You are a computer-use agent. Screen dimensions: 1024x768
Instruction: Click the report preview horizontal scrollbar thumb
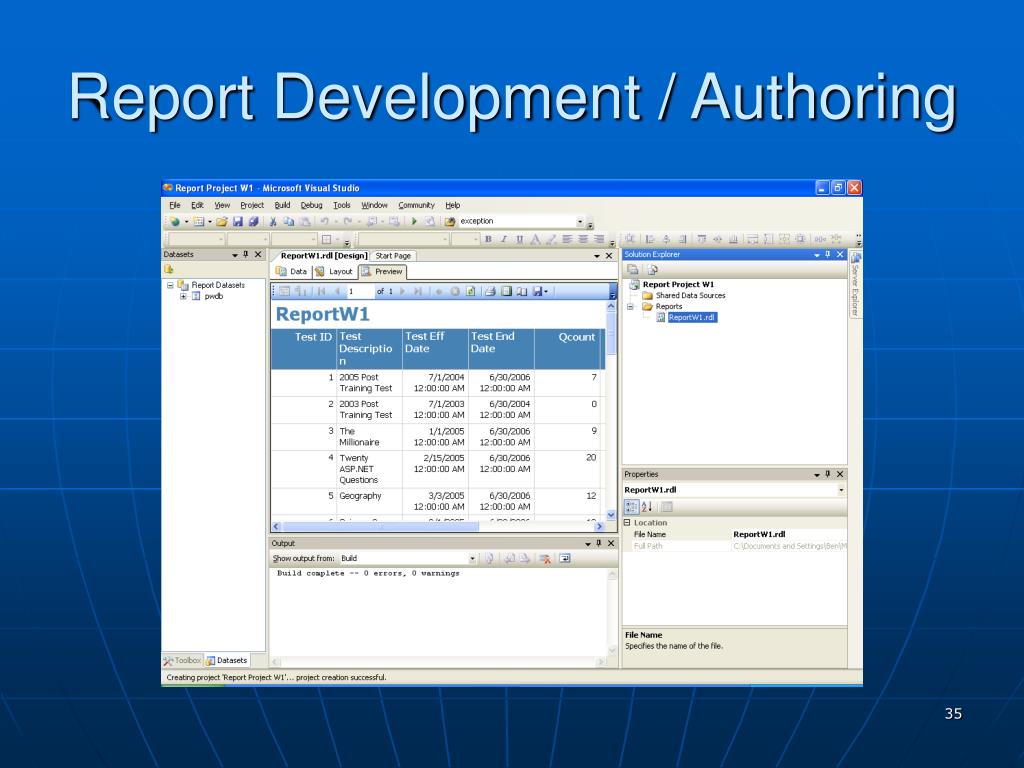coord(380,526)
